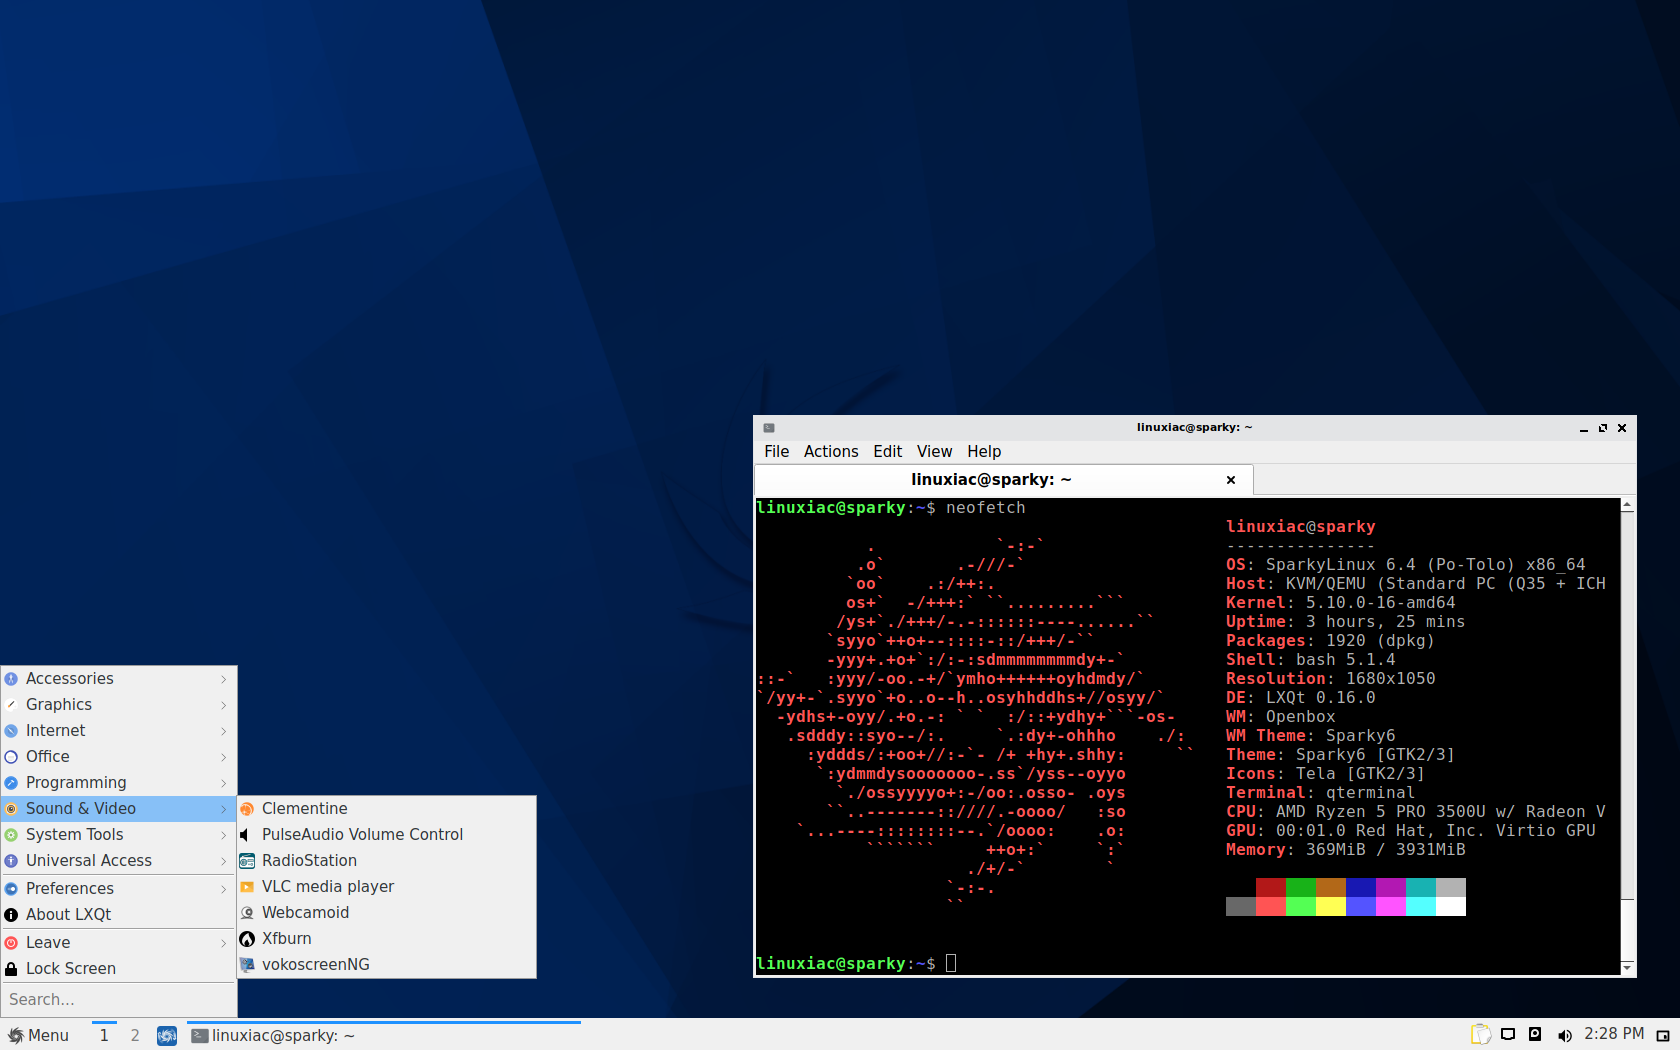Click the Leave power icon

point(11,943)
